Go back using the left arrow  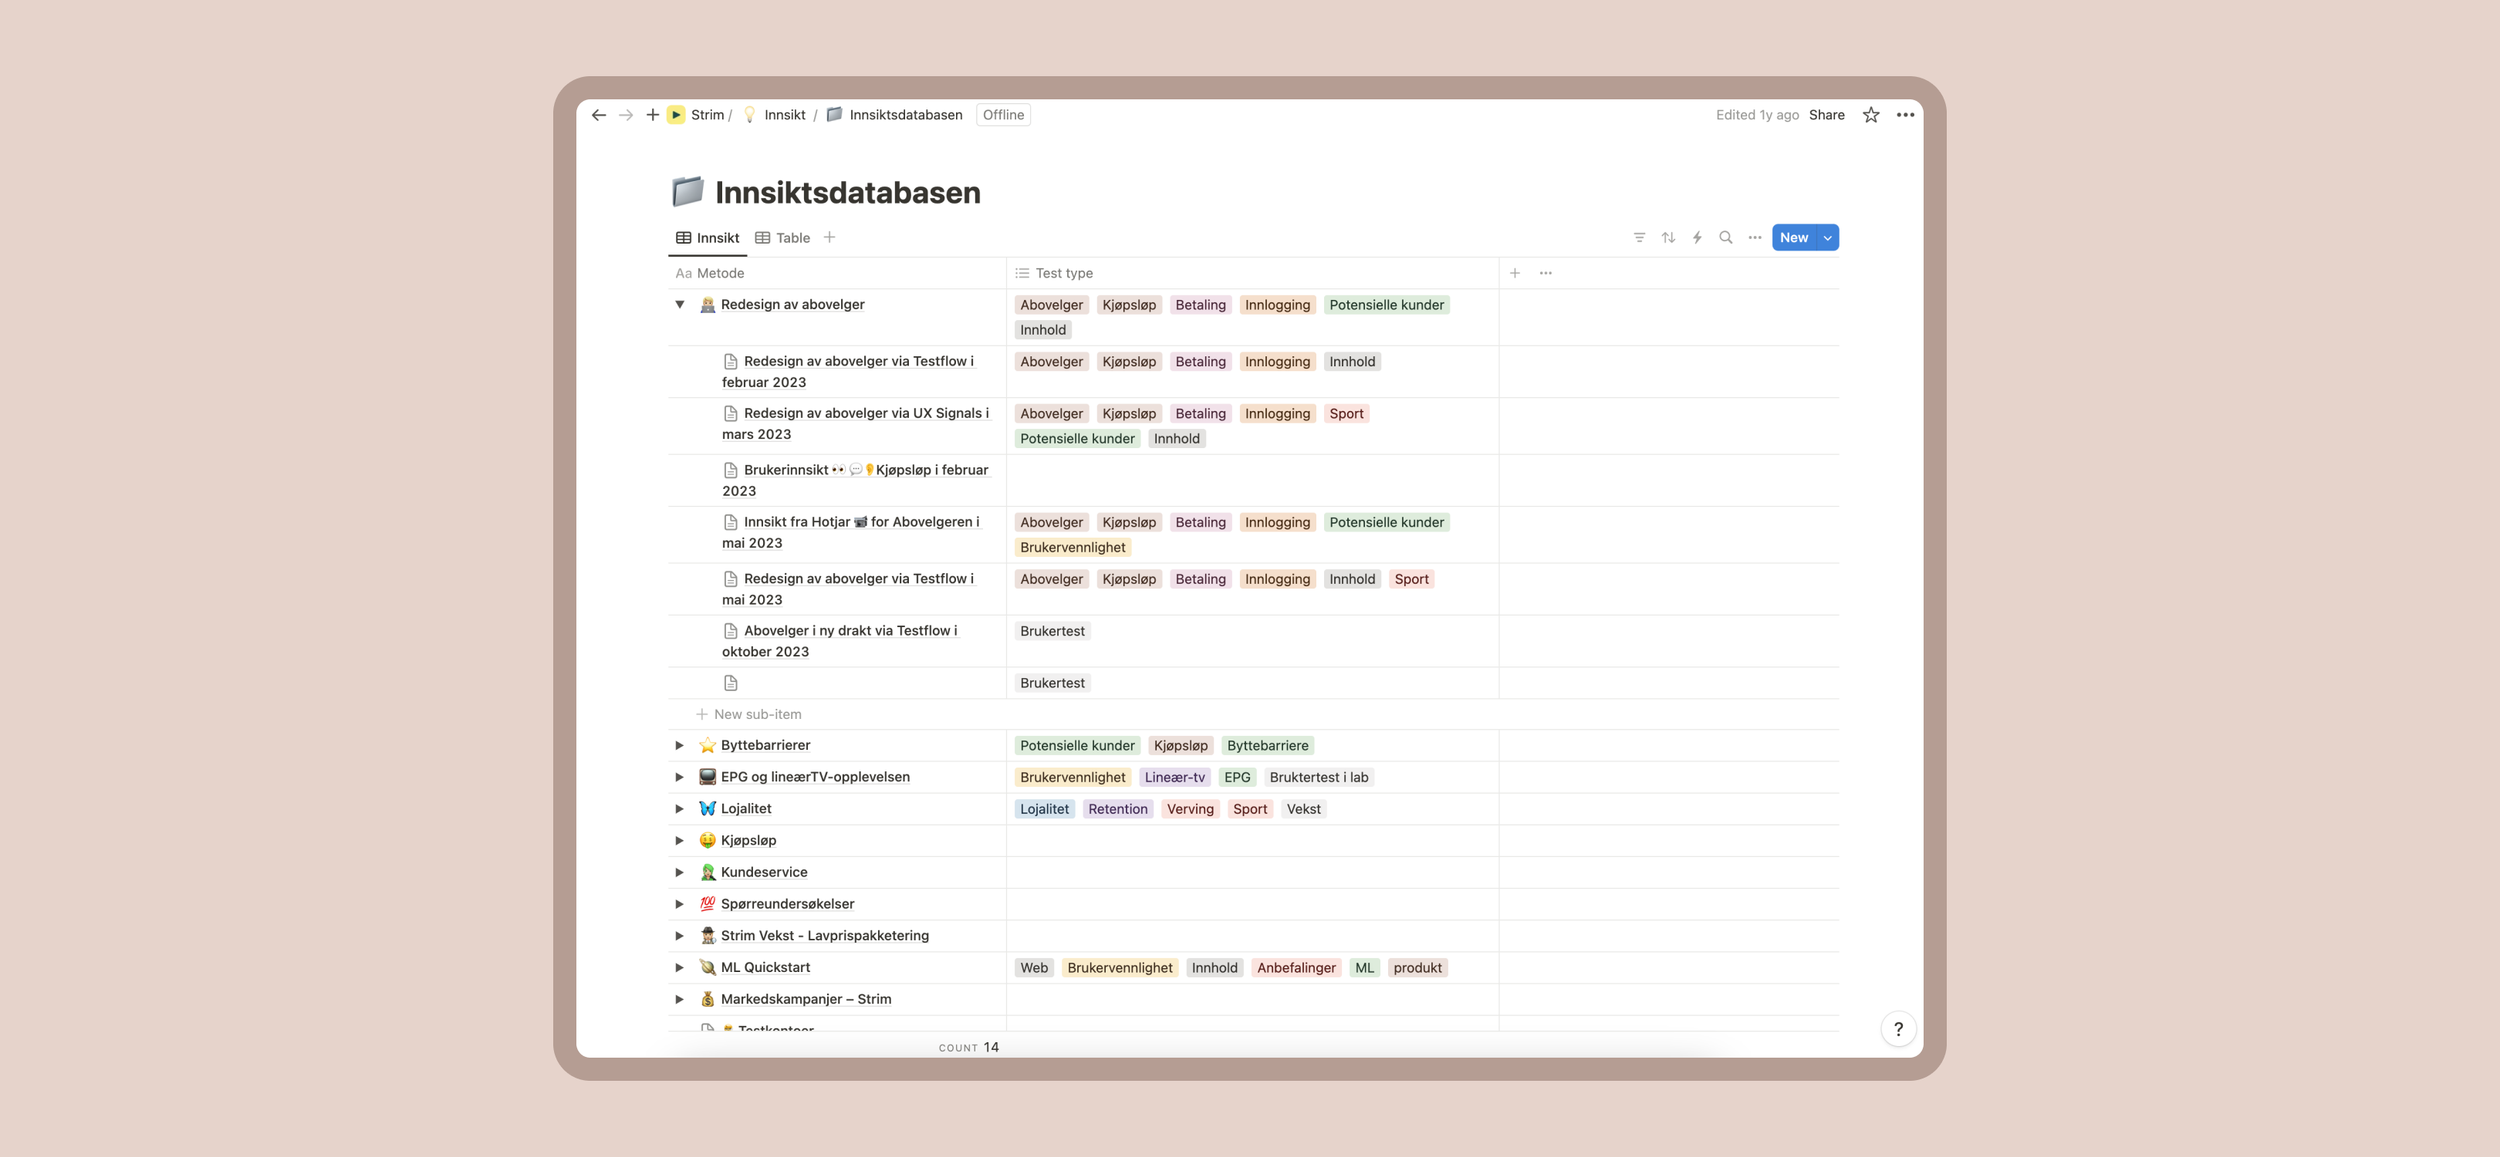click(x=599, y=115)
